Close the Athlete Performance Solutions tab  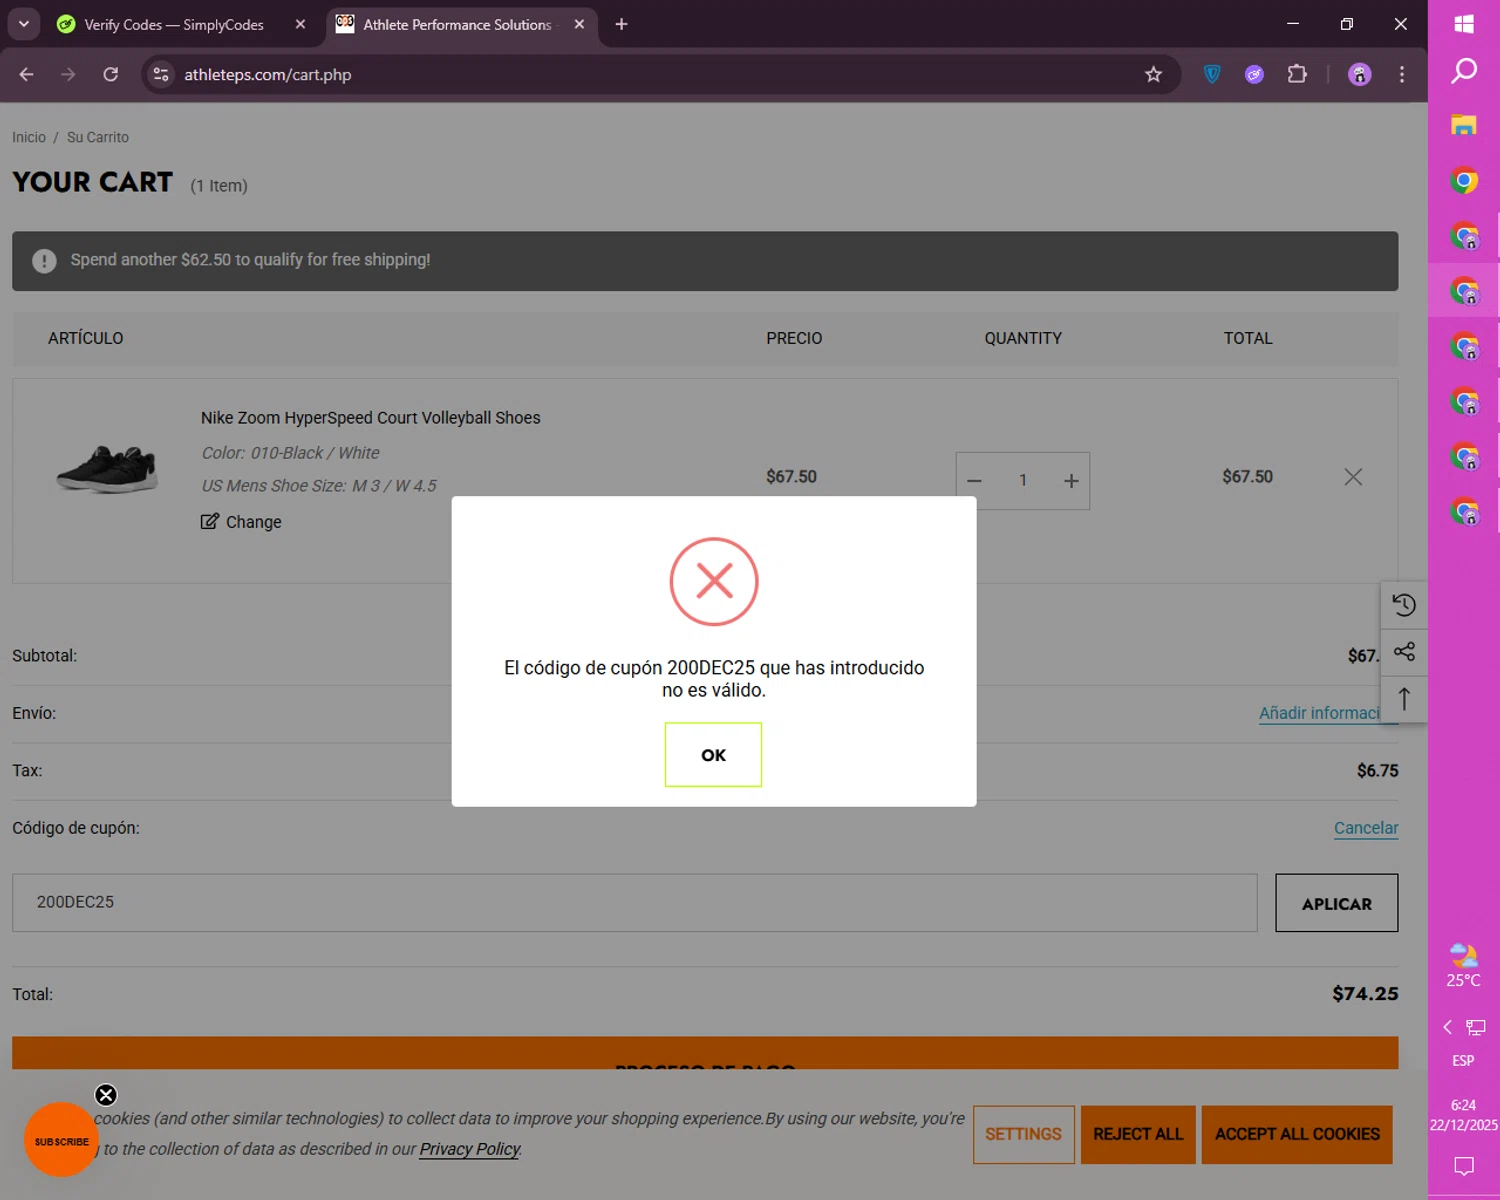pyautogui.click(x=579, y=24)
